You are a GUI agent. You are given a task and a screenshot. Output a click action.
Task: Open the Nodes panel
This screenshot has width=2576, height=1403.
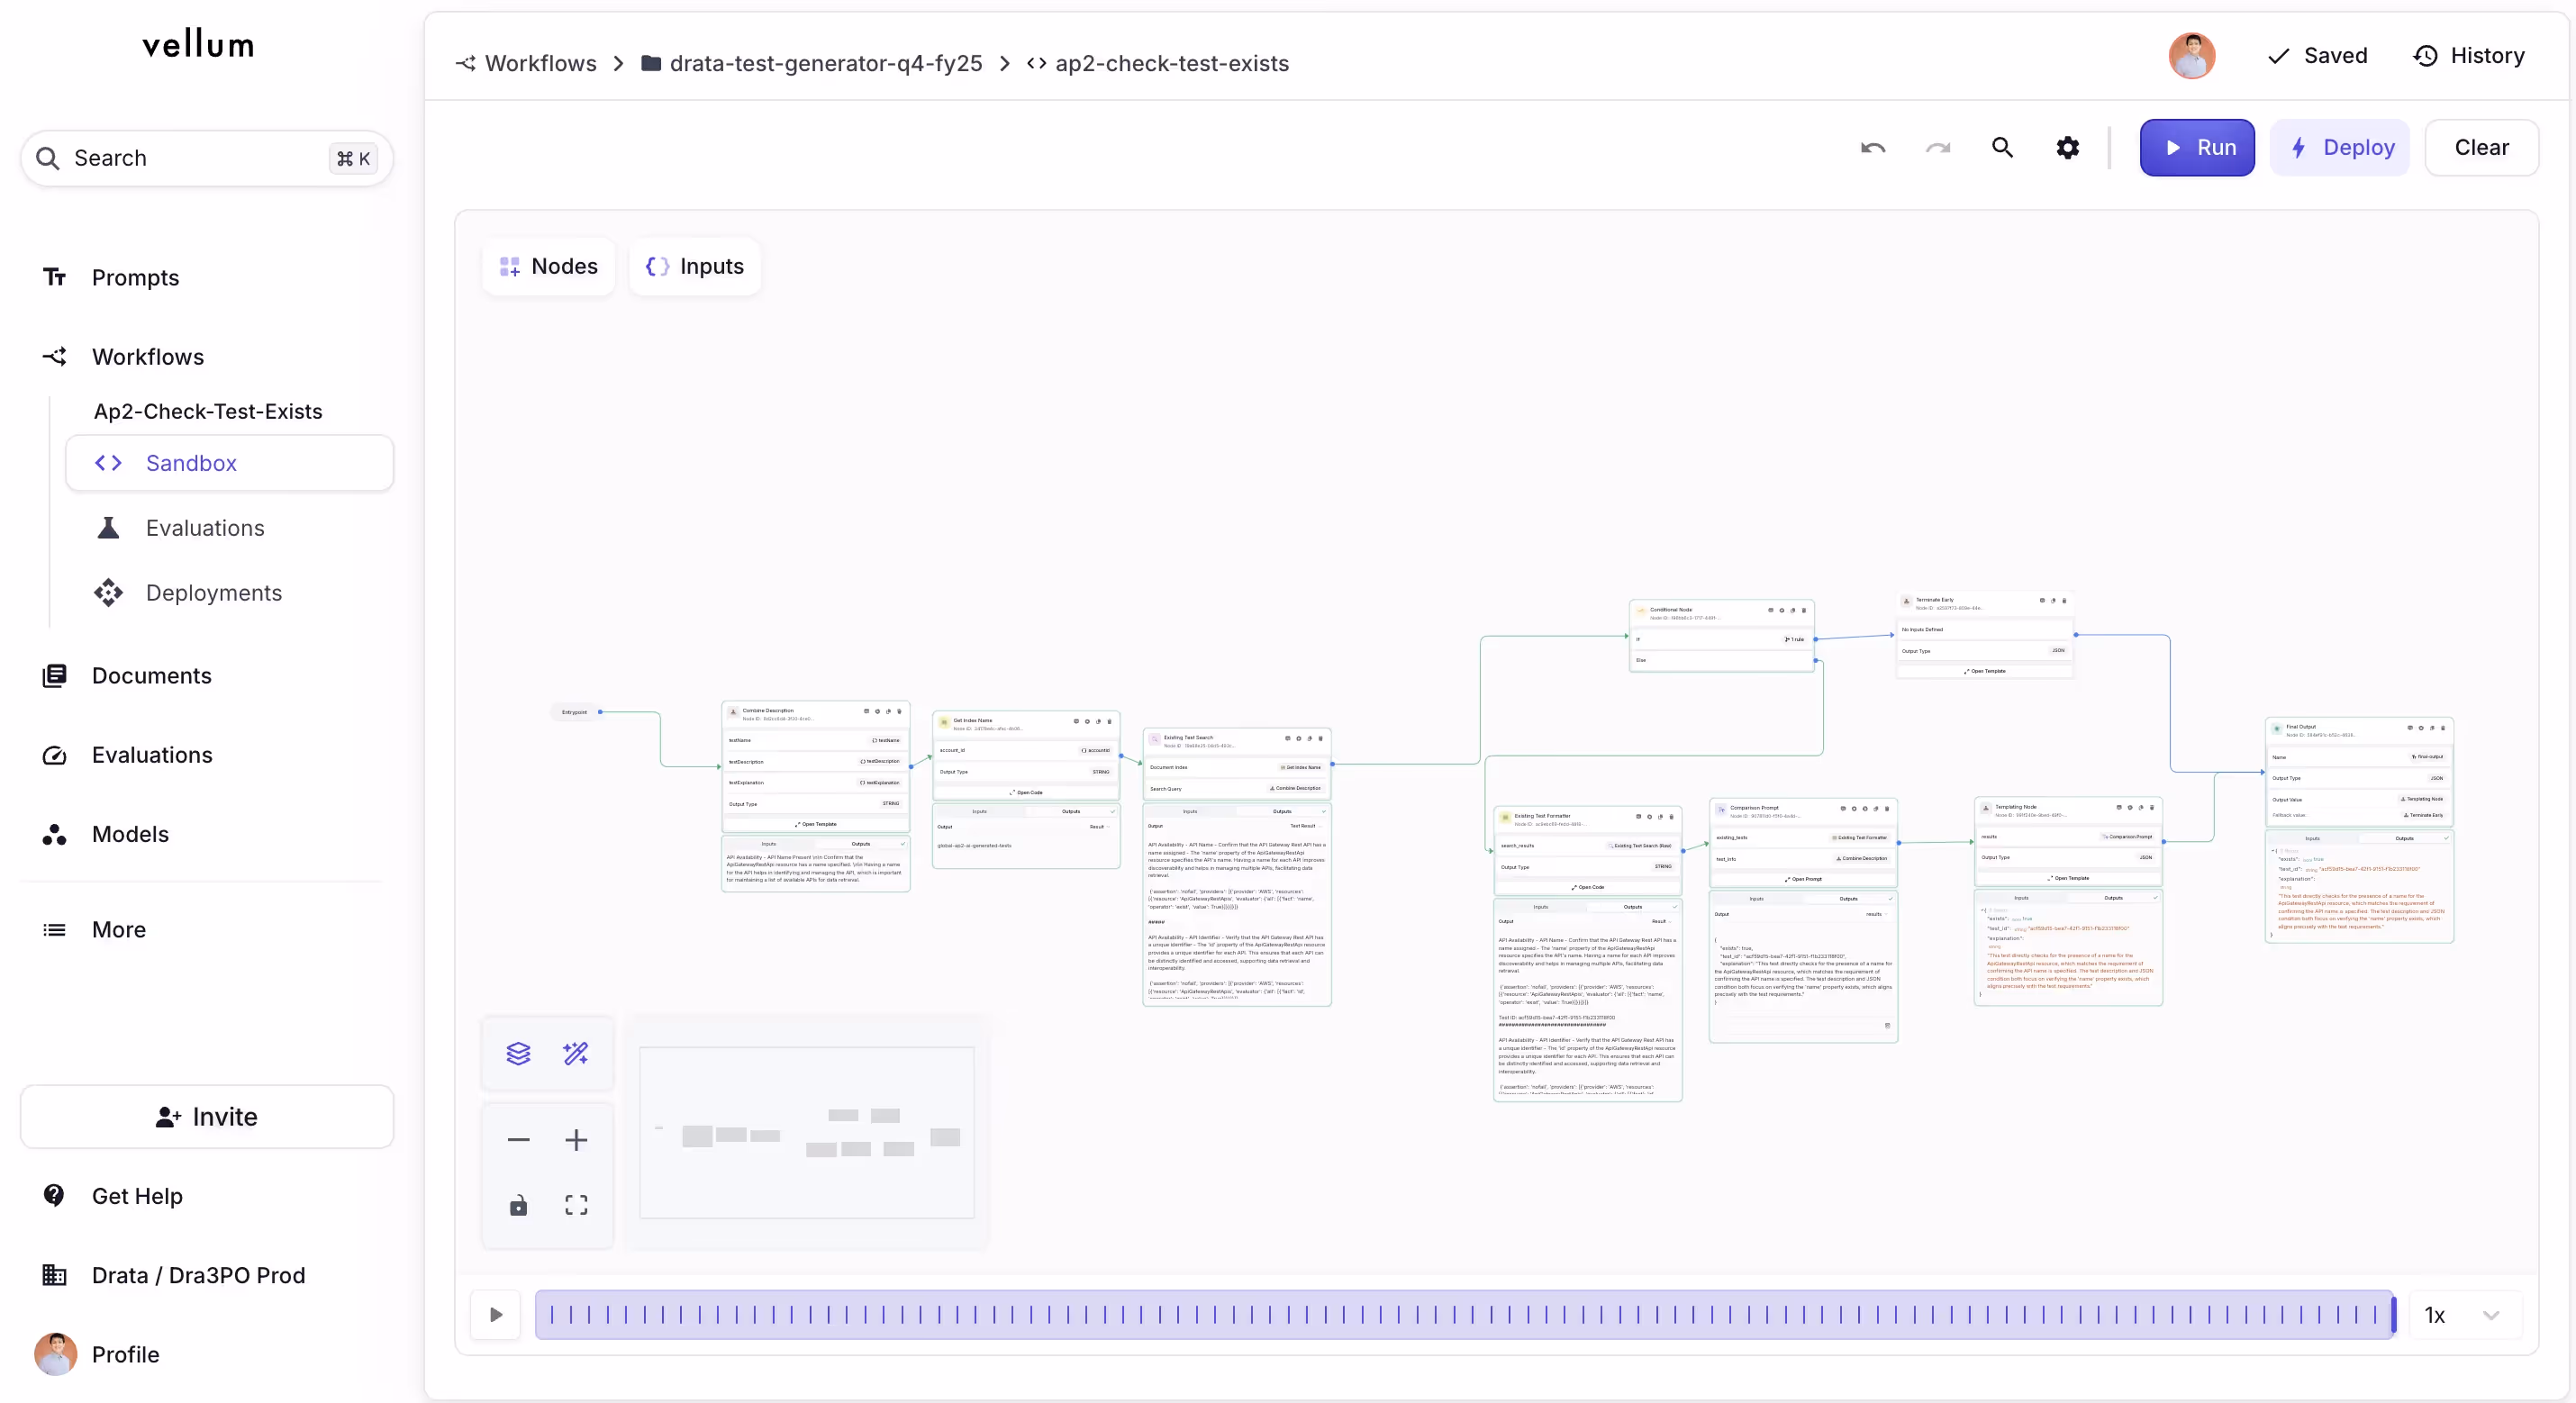(548, 267)
